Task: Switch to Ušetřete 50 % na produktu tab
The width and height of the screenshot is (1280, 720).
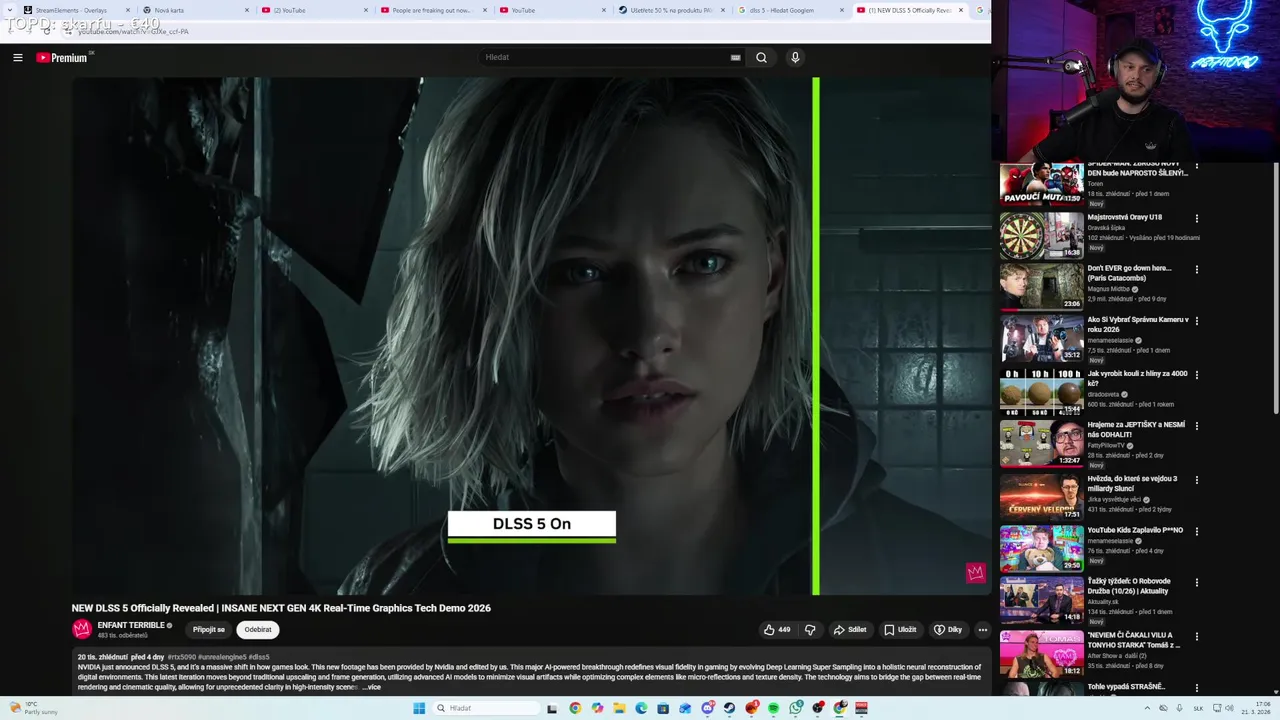Action: point(670,10)
